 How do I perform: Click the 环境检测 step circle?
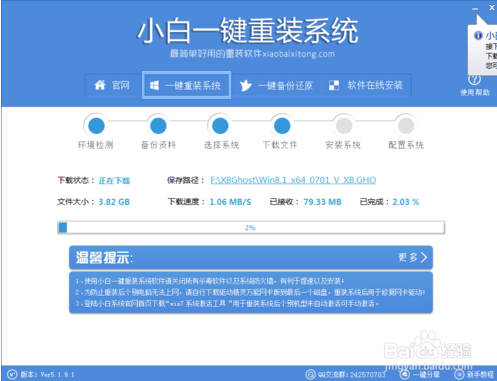(96, 126)
